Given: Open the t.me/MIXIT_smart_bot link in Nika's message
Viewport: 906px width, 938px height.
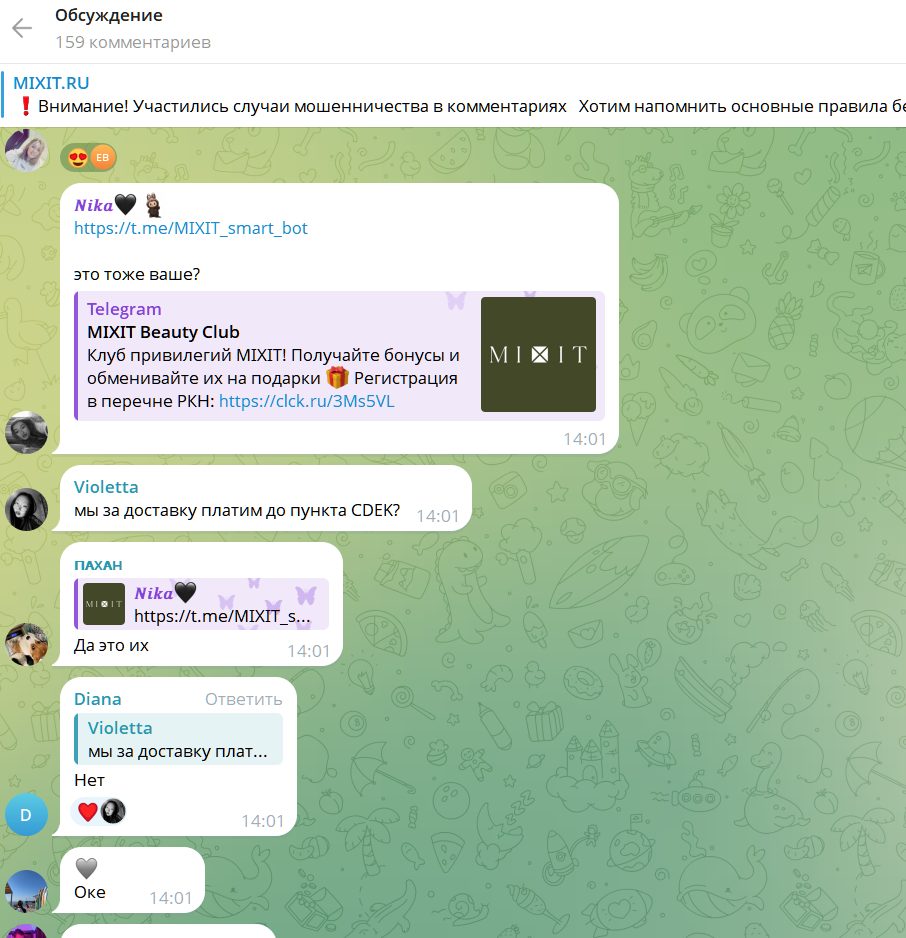Looking at the screenshot, I should coord(191,228).
